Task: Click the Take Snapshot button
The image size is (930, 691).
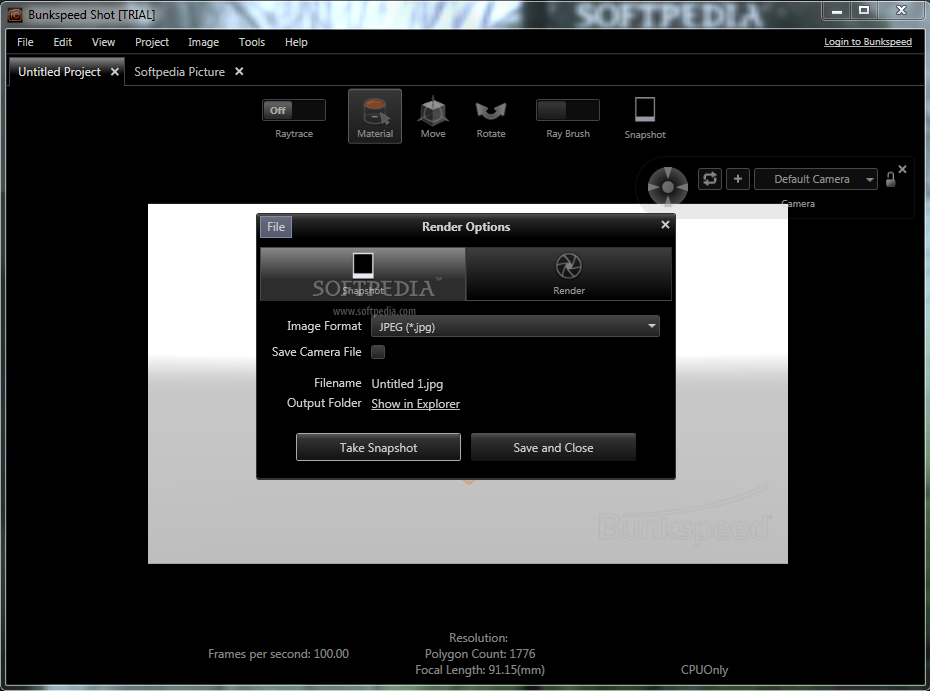Action: point(378,447)
